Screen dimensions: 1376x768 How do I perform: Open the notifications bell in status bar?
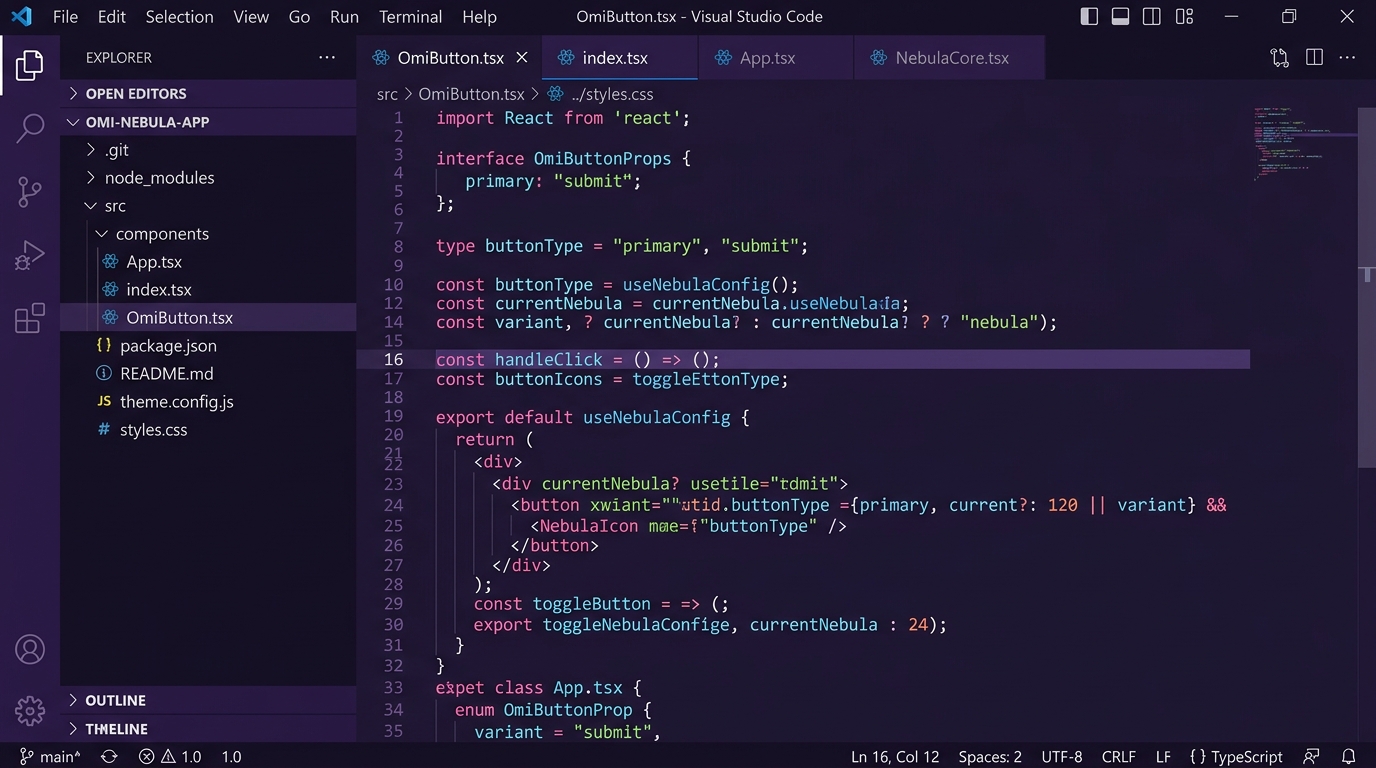point(1348,757)
